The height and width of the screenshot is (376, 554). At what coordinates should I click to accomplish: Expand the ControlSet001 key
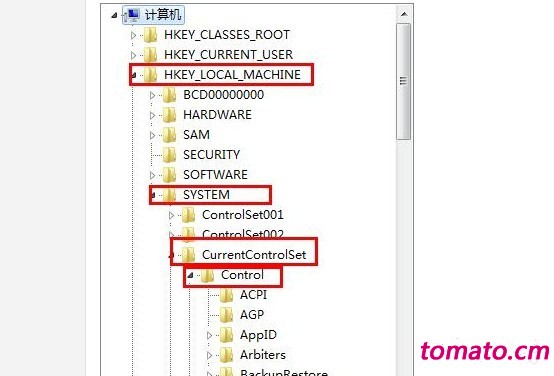tap(172, 215)
